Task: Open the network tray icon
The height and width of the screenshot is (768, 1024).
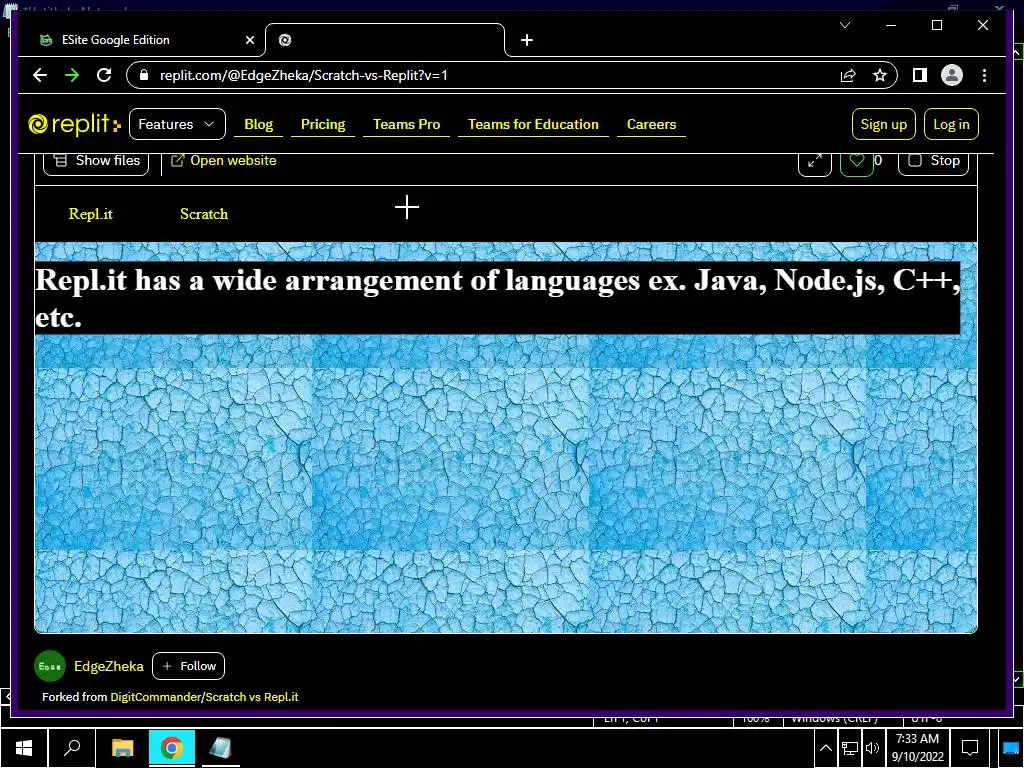Action: point(850,748)
